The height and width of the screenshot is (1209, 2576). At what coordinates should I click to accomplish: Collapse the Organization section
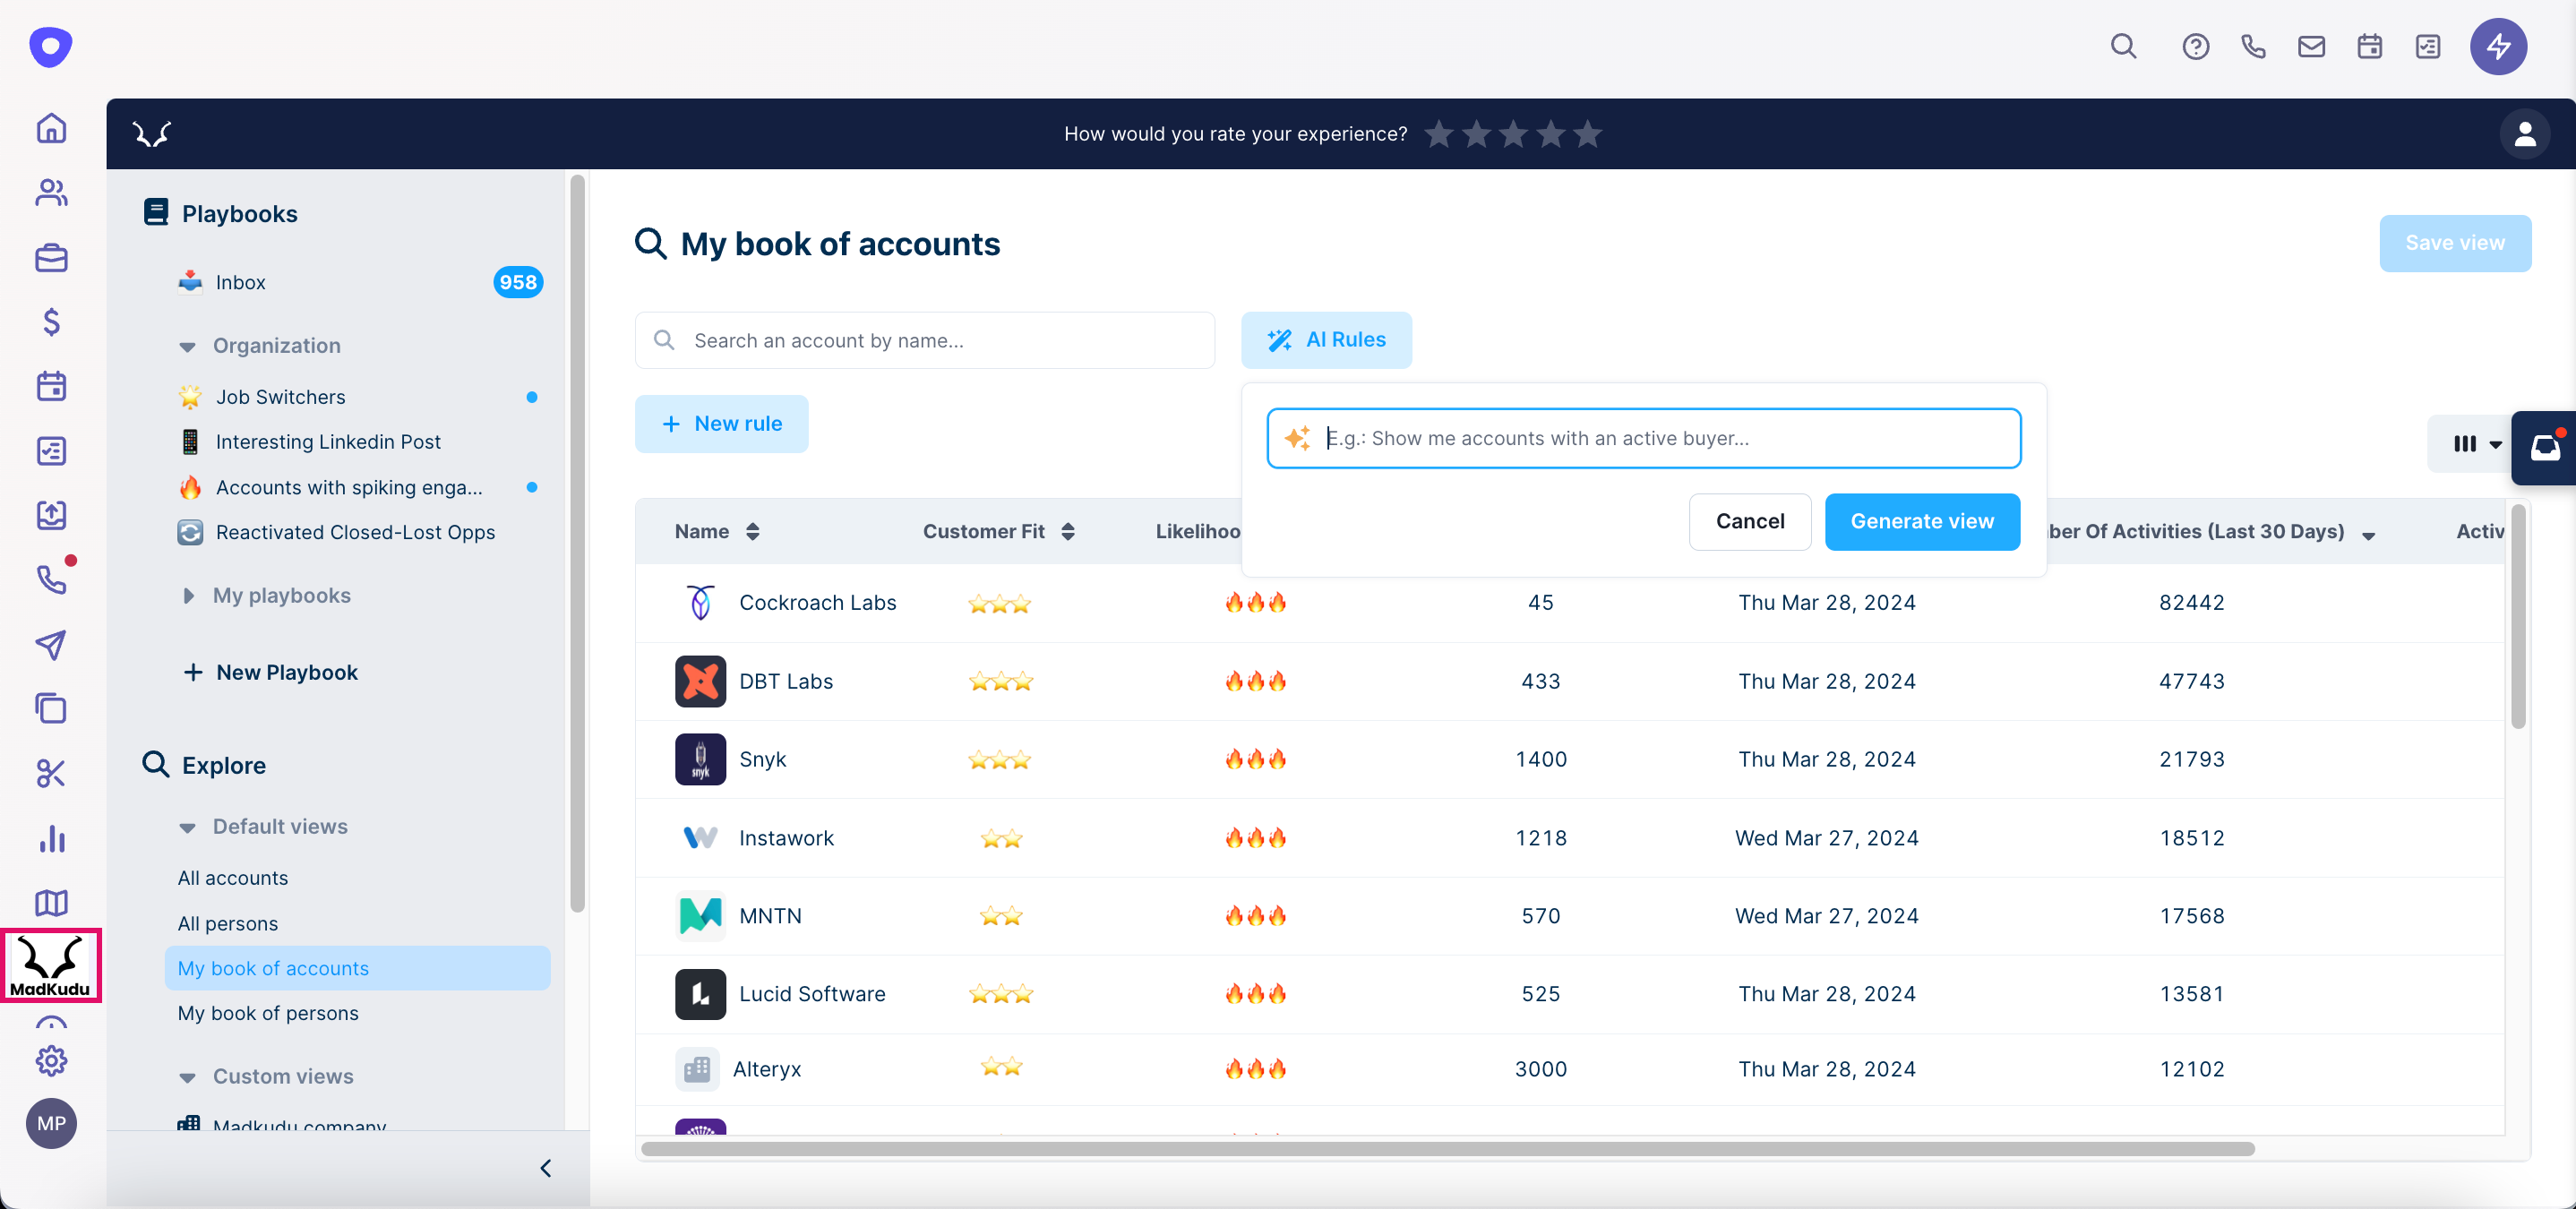coord(187,347)
